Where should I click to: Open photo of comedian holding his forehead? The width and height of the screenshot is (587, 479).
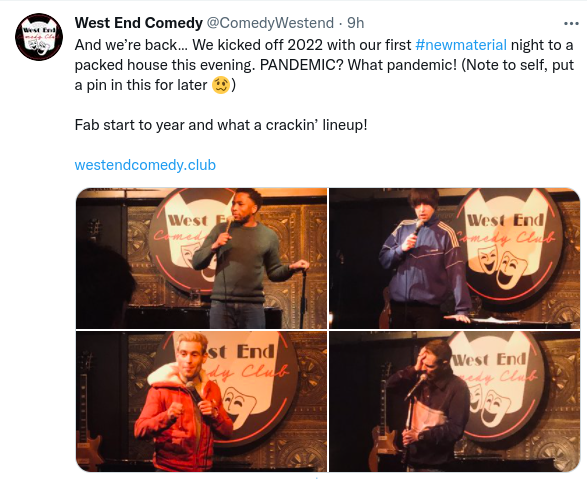click(454, 401)
